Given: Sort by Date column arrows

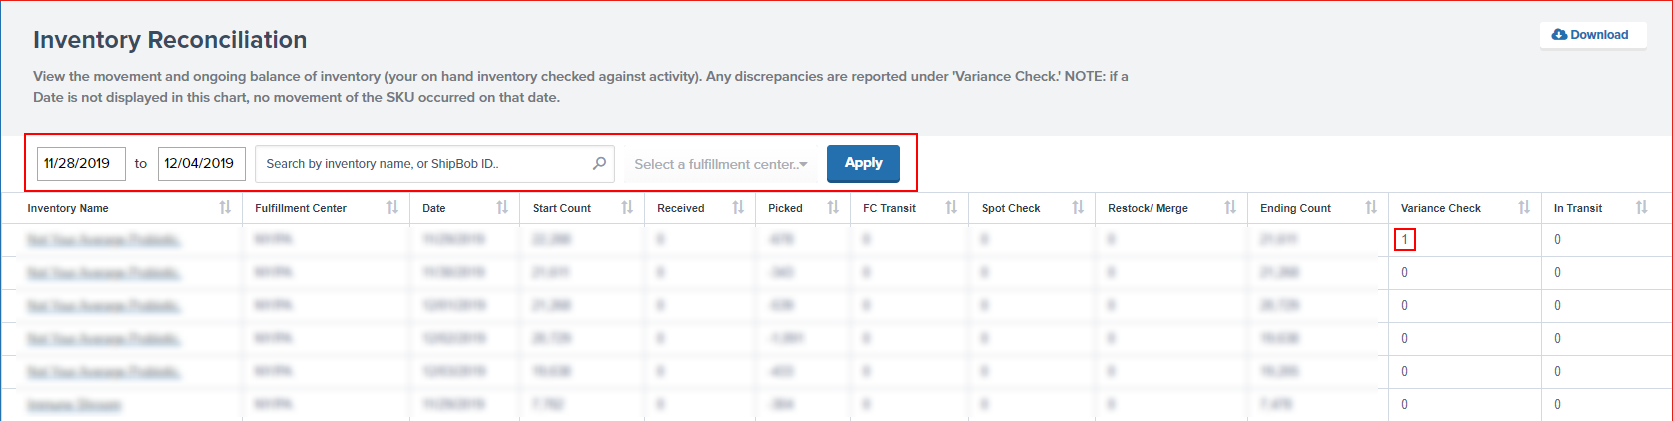Looking at the screenshot, I should click(x=502, y=208).
